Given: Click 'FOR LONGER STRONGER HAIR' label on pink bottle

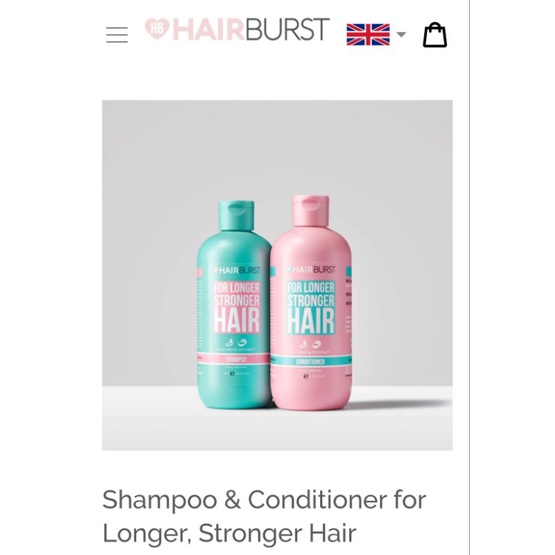Looking at the screenshot, I should pos(311,308).
